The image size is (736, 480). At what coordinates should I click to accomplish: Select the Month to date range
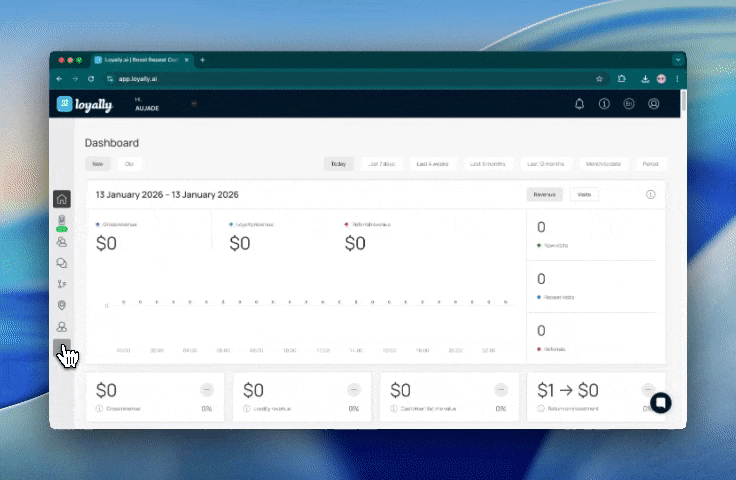[603, 164]
